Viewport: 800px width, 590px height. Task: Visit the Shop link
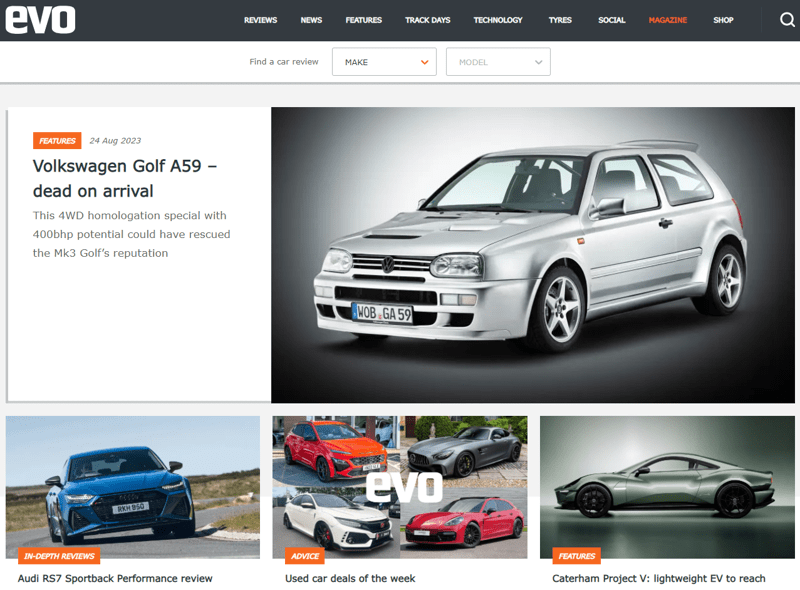click(x=723, y=20)
